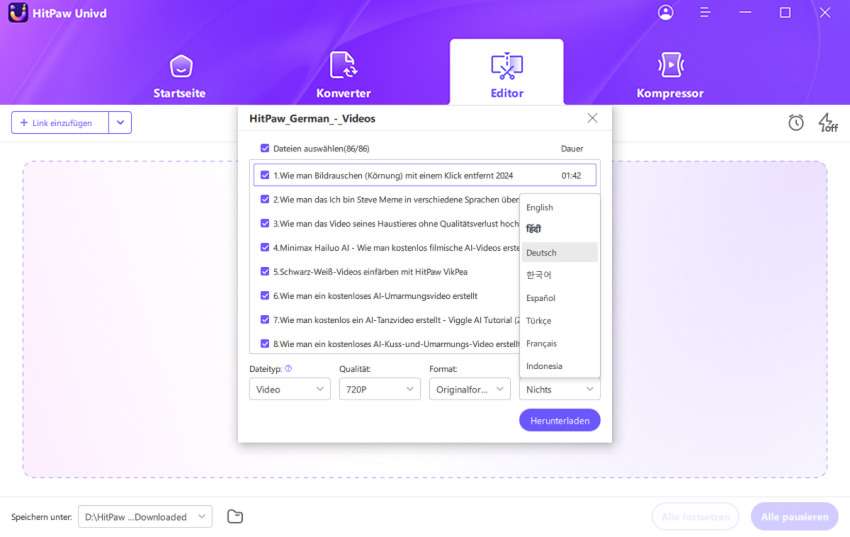This screenshot has width=850, height=537.
Task: Select Deutsch from the language list
Action: (x=559, y=252)
